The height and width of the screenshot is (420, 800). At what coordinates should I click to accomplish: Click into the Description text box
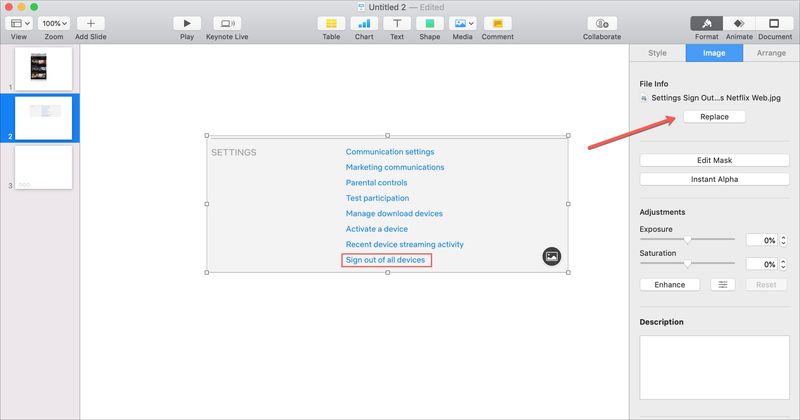(714, 367)
